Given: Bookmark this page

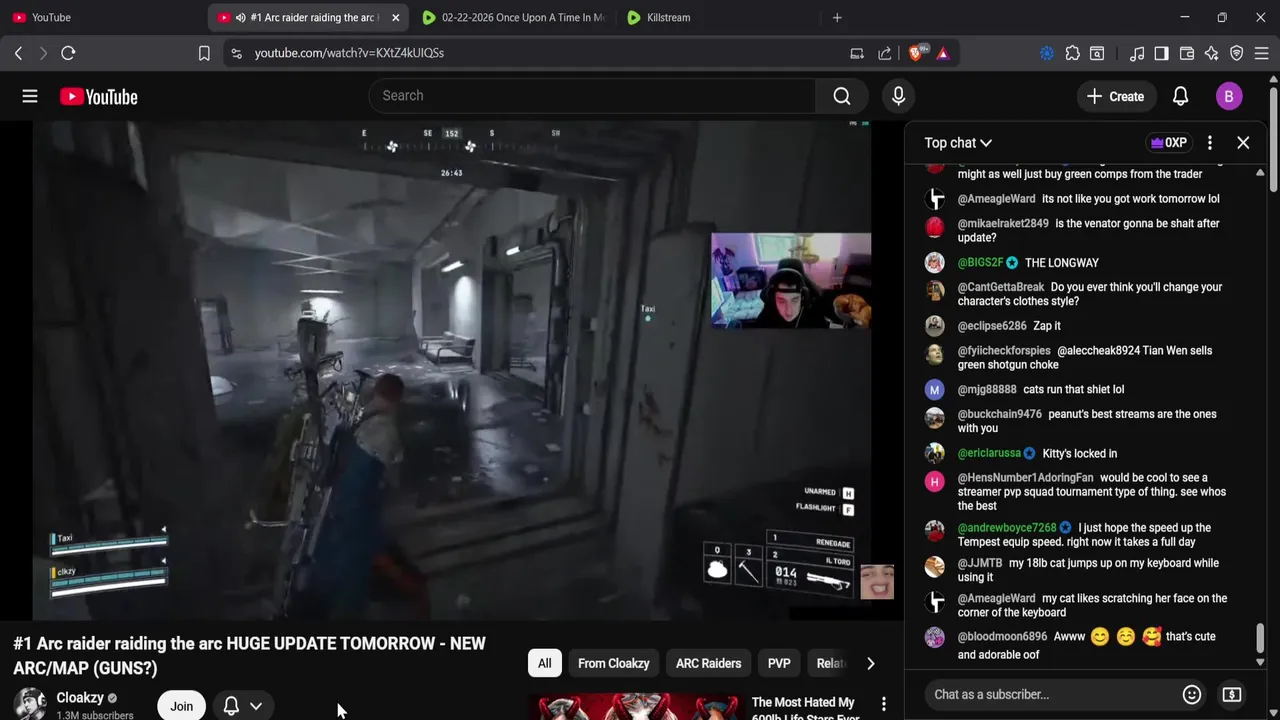Looking at the screenshot, I should click(x=204, y=53).
